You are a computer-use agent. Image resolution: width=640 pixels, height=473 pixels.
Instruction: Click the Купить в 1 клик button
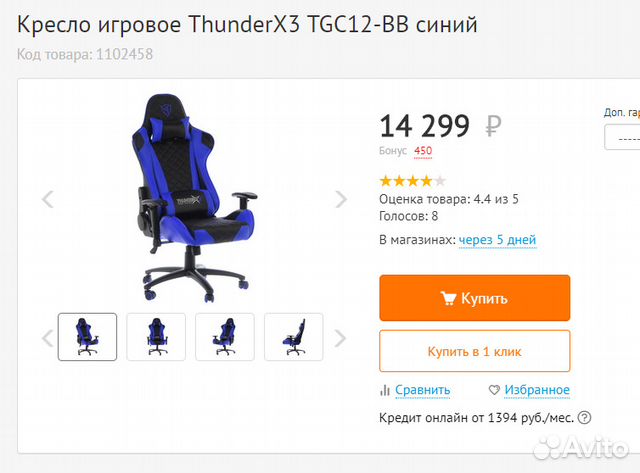pos(474,351)
